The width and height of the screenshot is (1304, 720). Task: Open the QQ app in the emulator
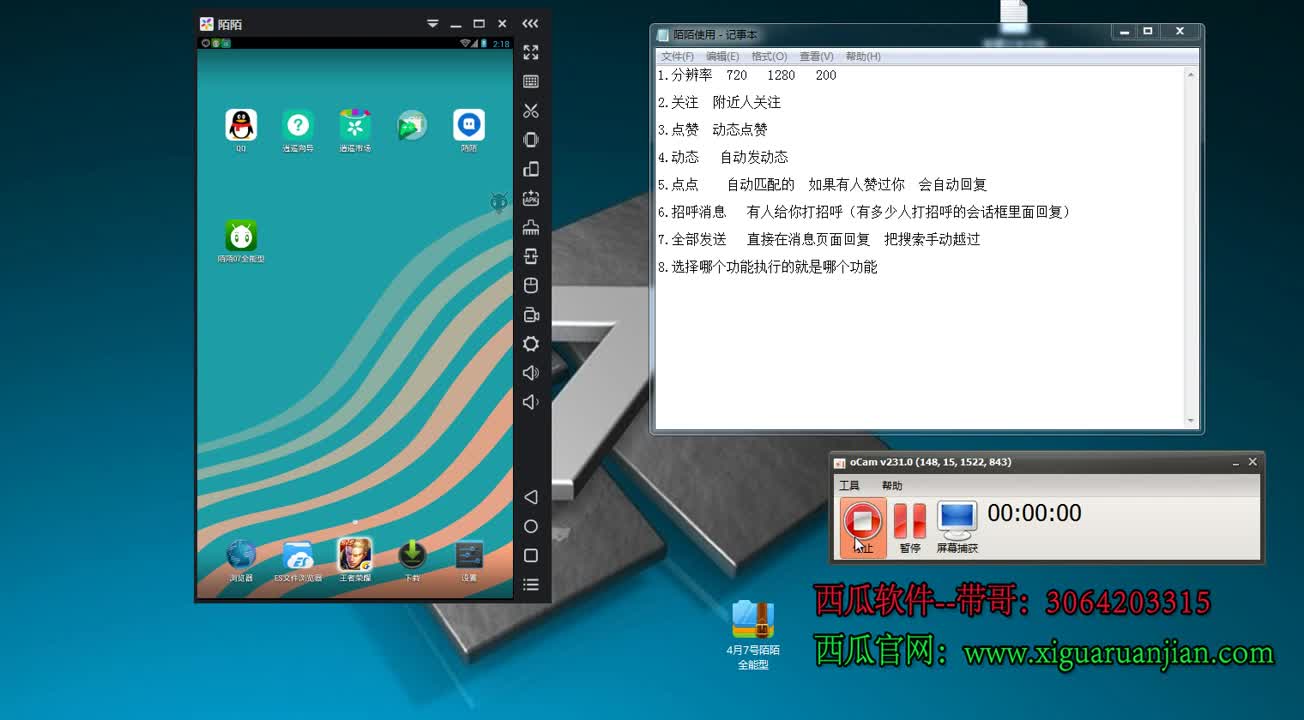click(x=241, y=126)
